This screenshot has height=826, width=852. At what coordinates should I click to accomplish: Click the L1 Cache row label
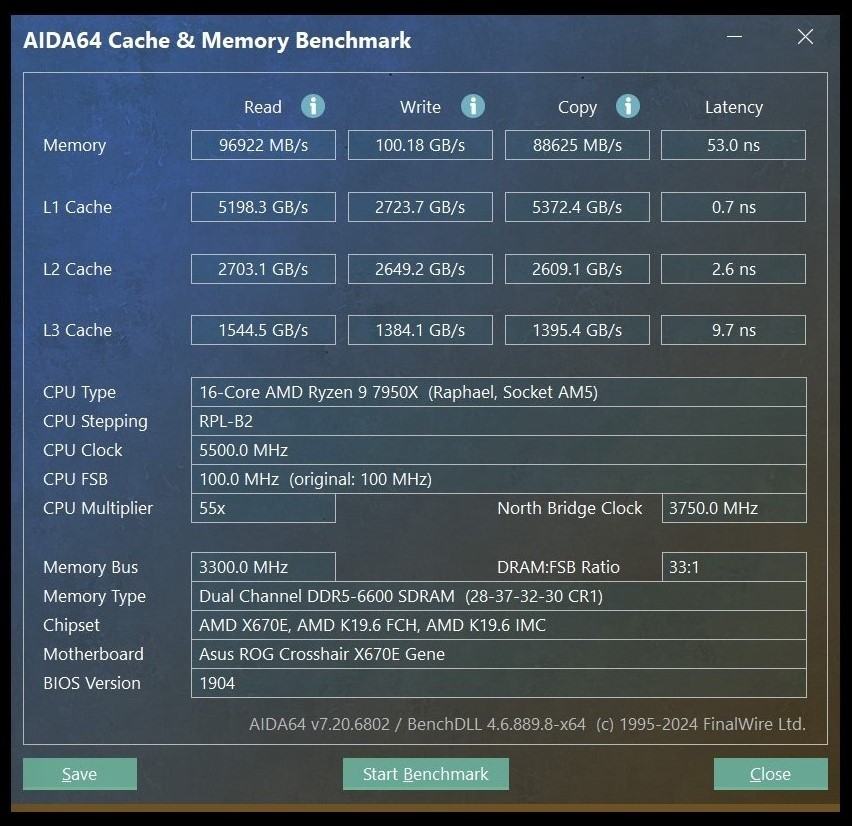pos(78,207)
